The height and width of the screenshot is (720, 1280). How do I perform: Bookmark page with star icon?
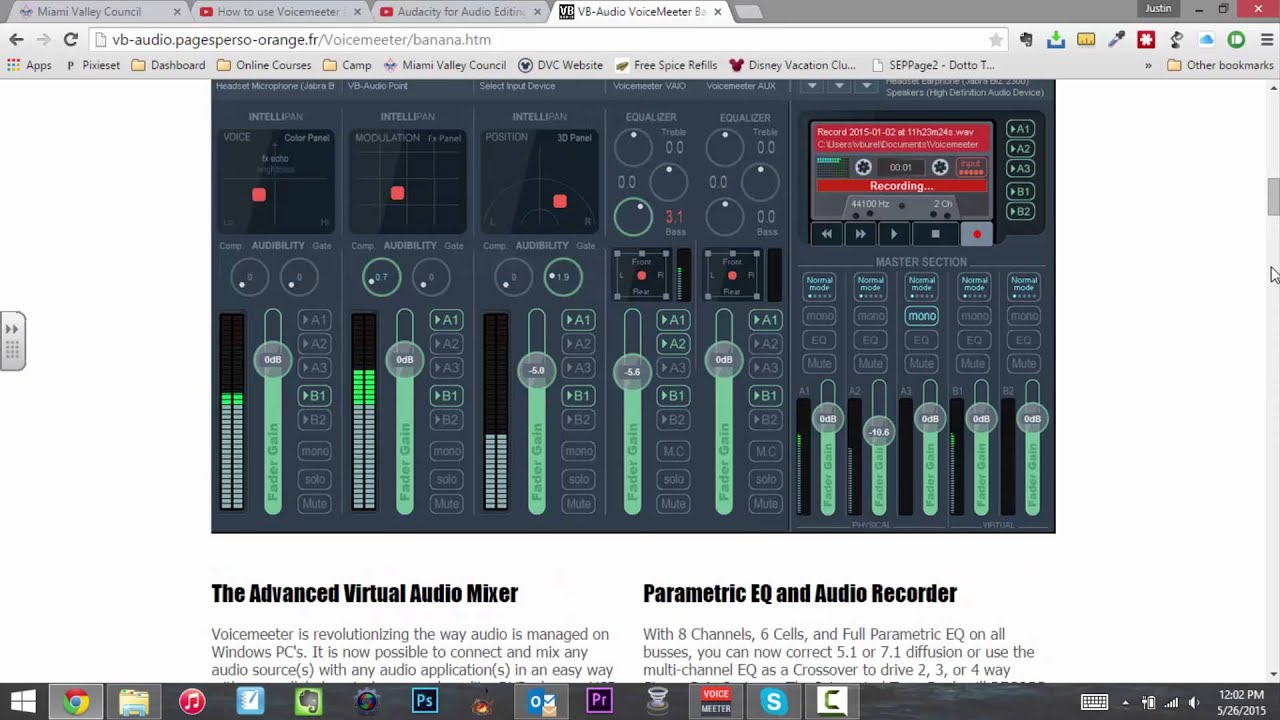995,40
